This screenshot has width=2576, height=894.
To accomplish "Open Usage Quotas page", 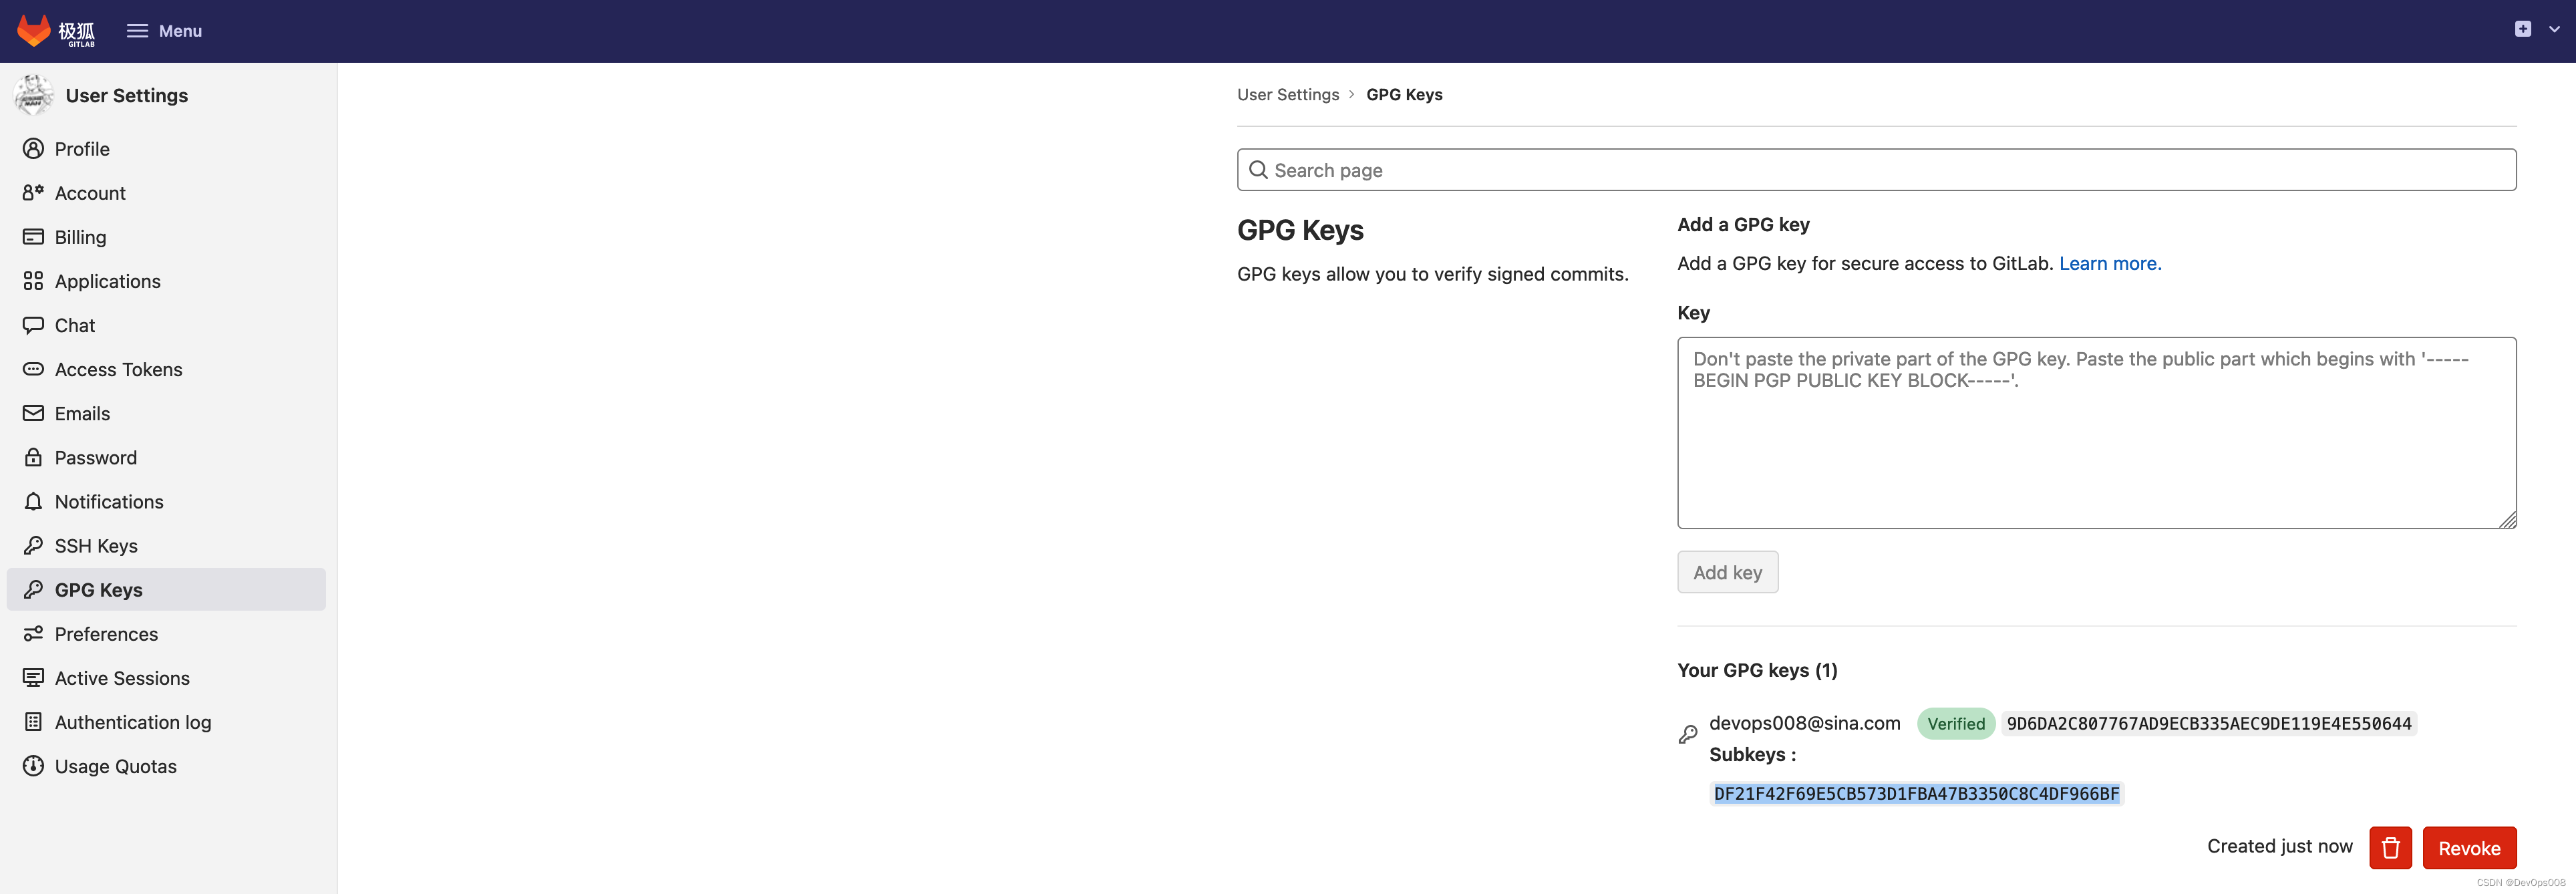I will (x=115, y=766).
